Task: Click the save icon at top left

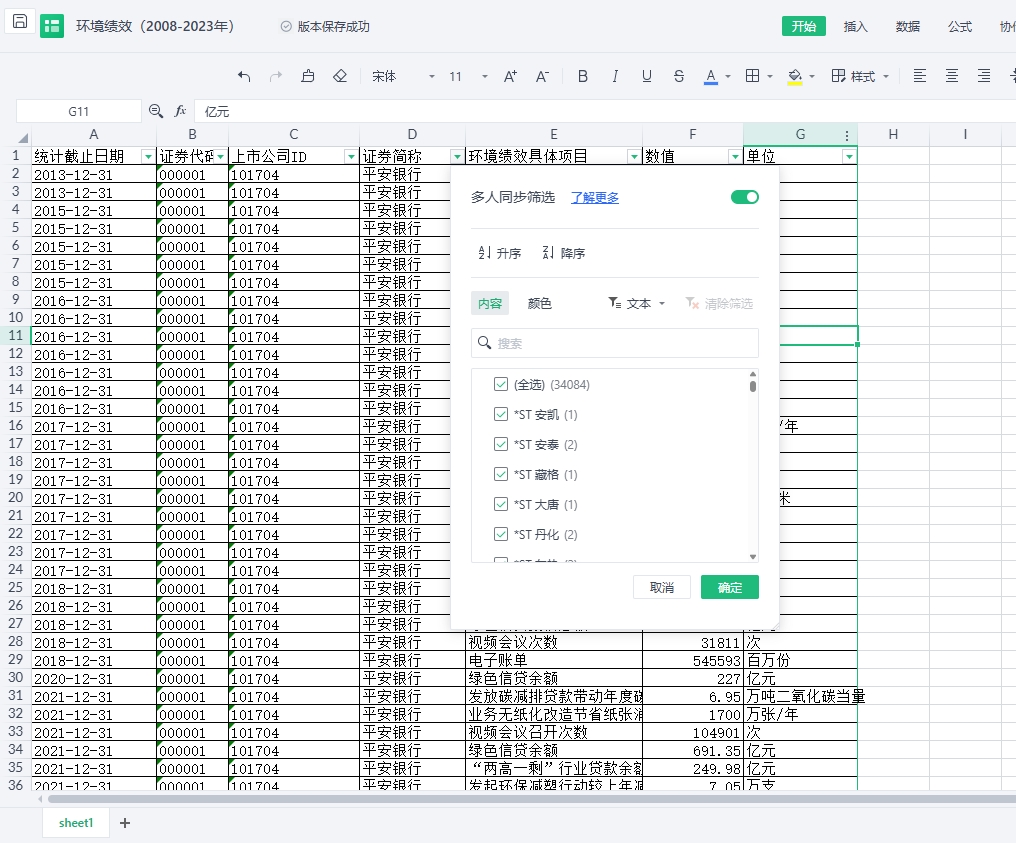Action: [x=20, y=22]
